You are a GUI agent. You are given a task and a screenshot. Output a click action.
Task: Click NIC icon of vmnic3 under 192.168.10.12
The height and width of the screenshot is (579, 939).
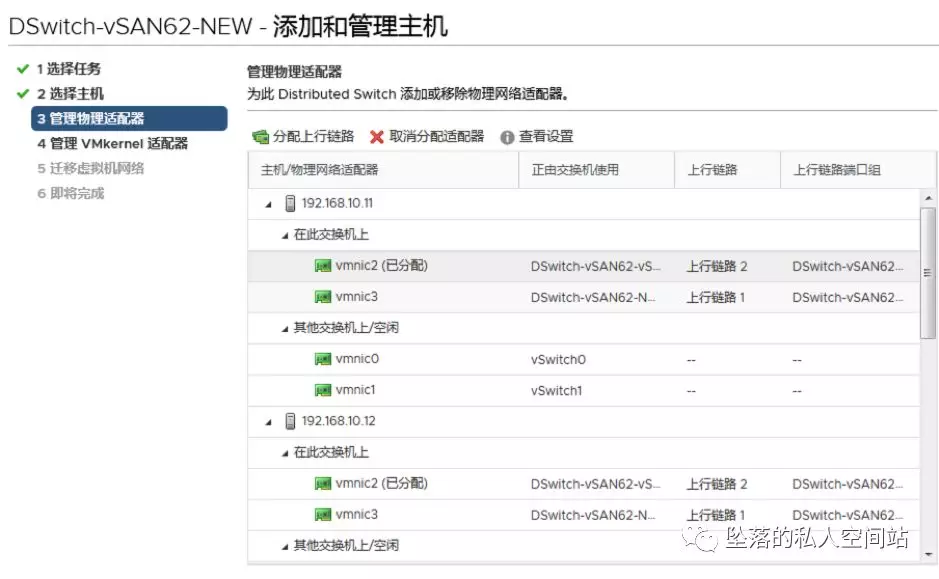pos(323,515)
